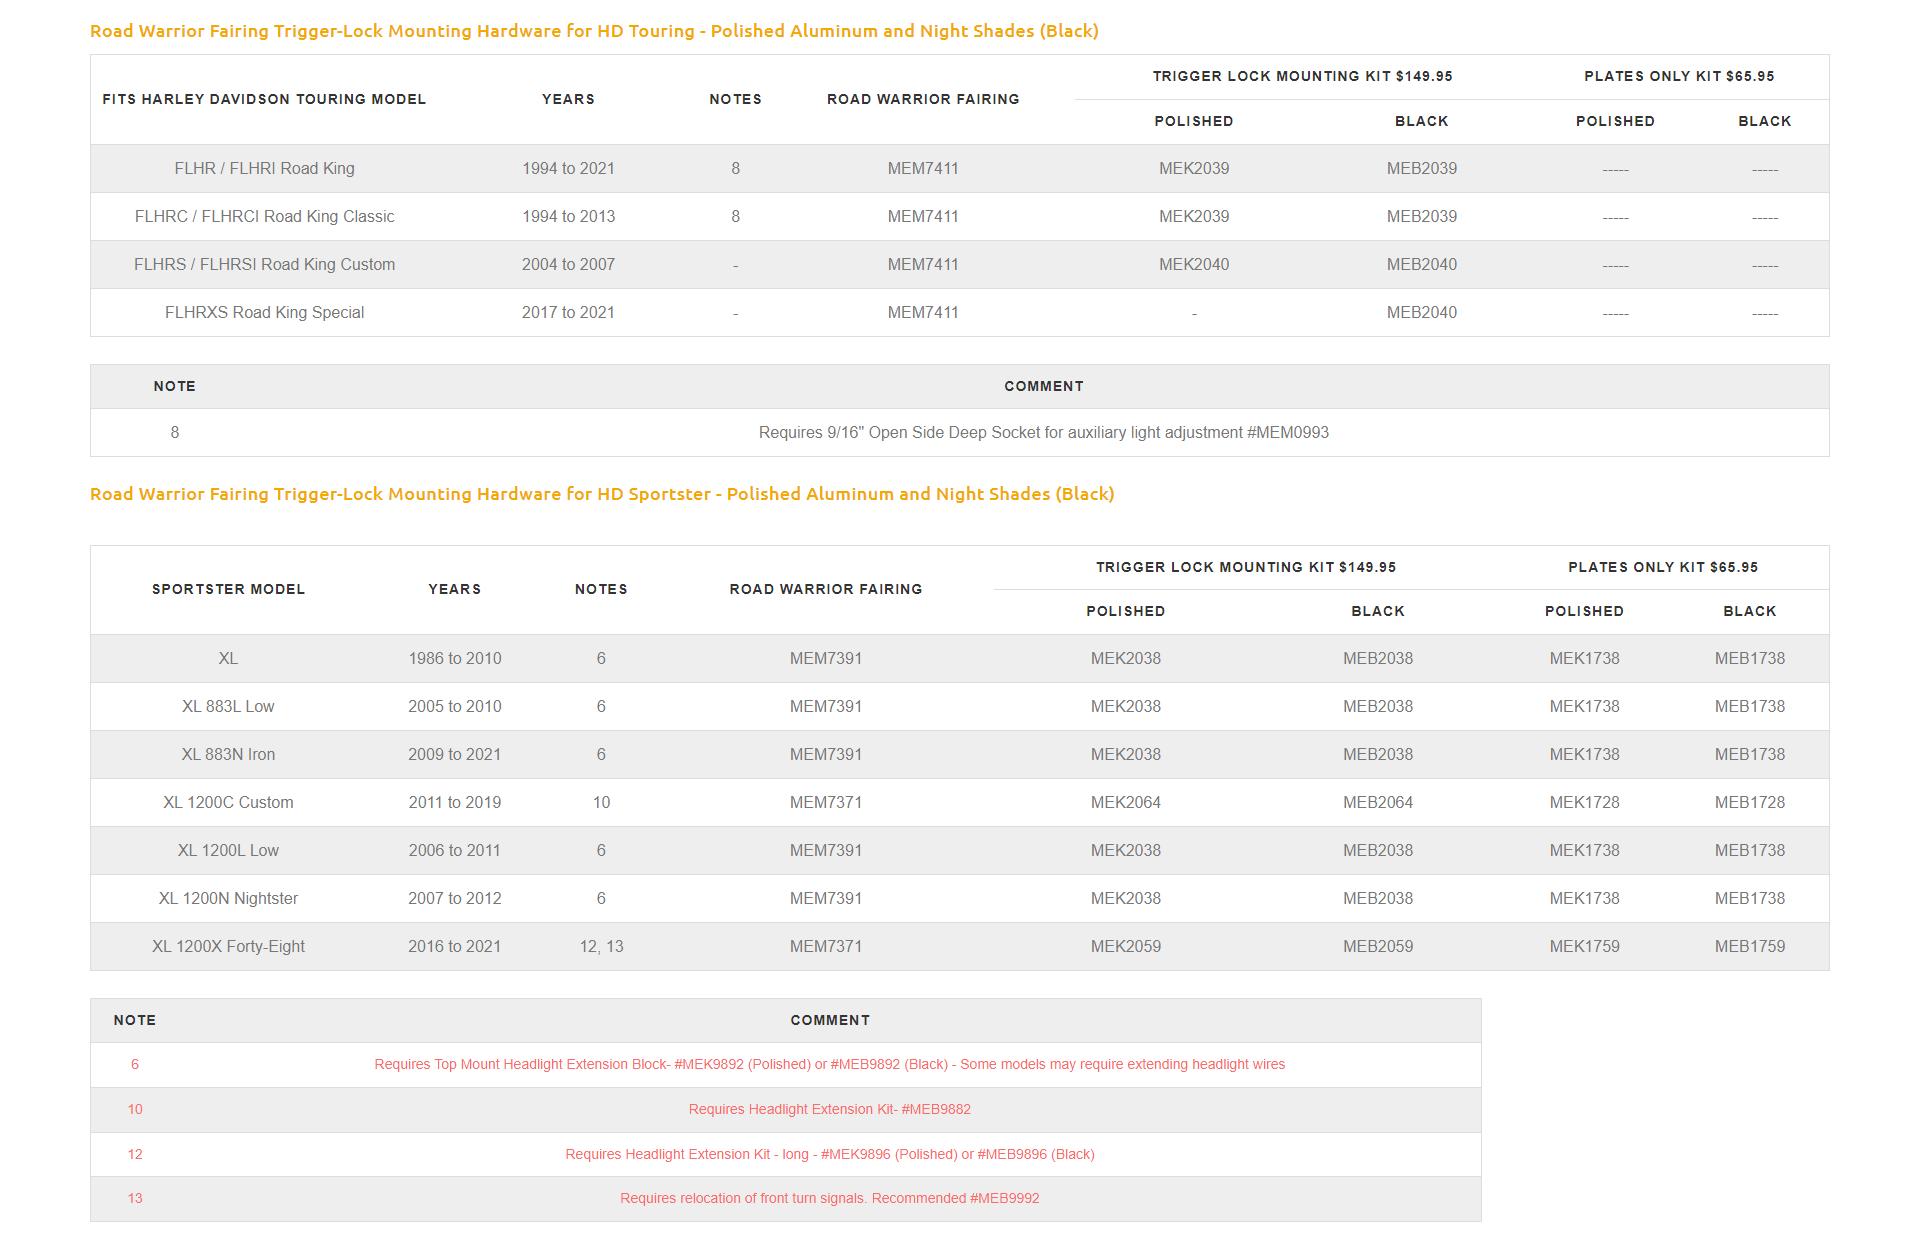Click the HD Touring mounting hardware heading
Viewport: 1920px width, 1256px height.
[594, 31]
